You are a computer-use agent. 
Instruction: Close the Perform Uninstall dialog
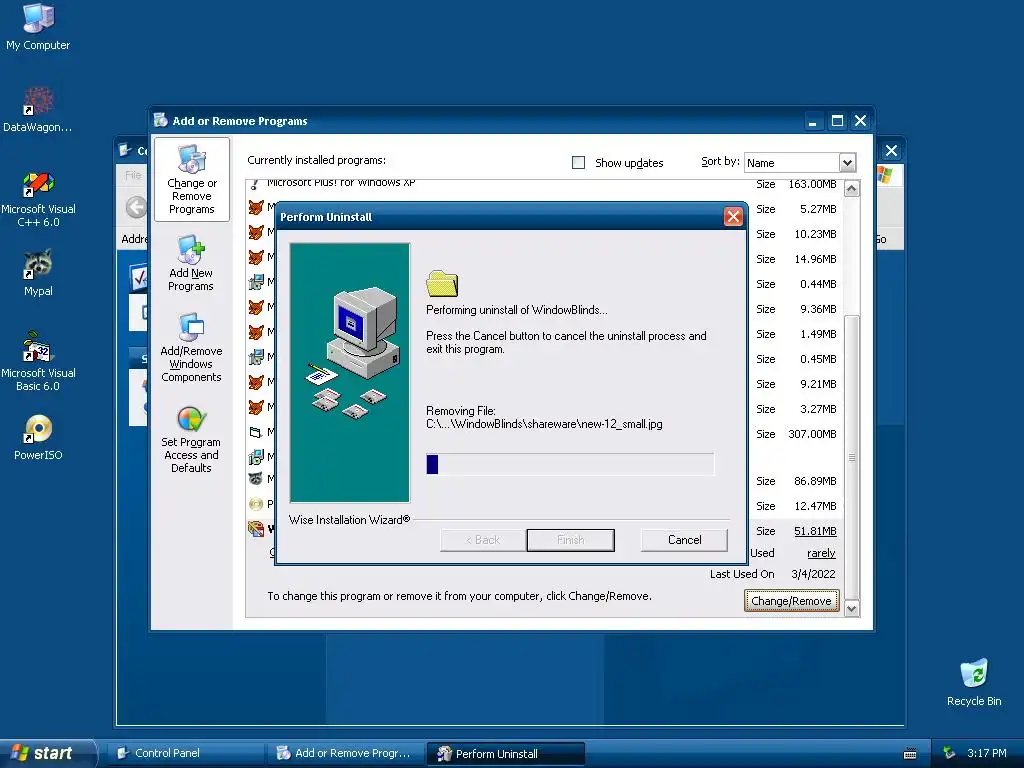733,217
